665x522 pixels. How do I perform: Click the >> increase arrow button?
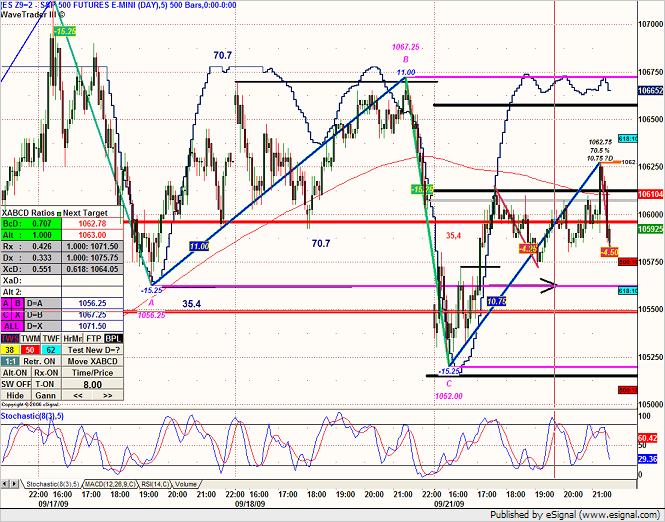(108, 395)
